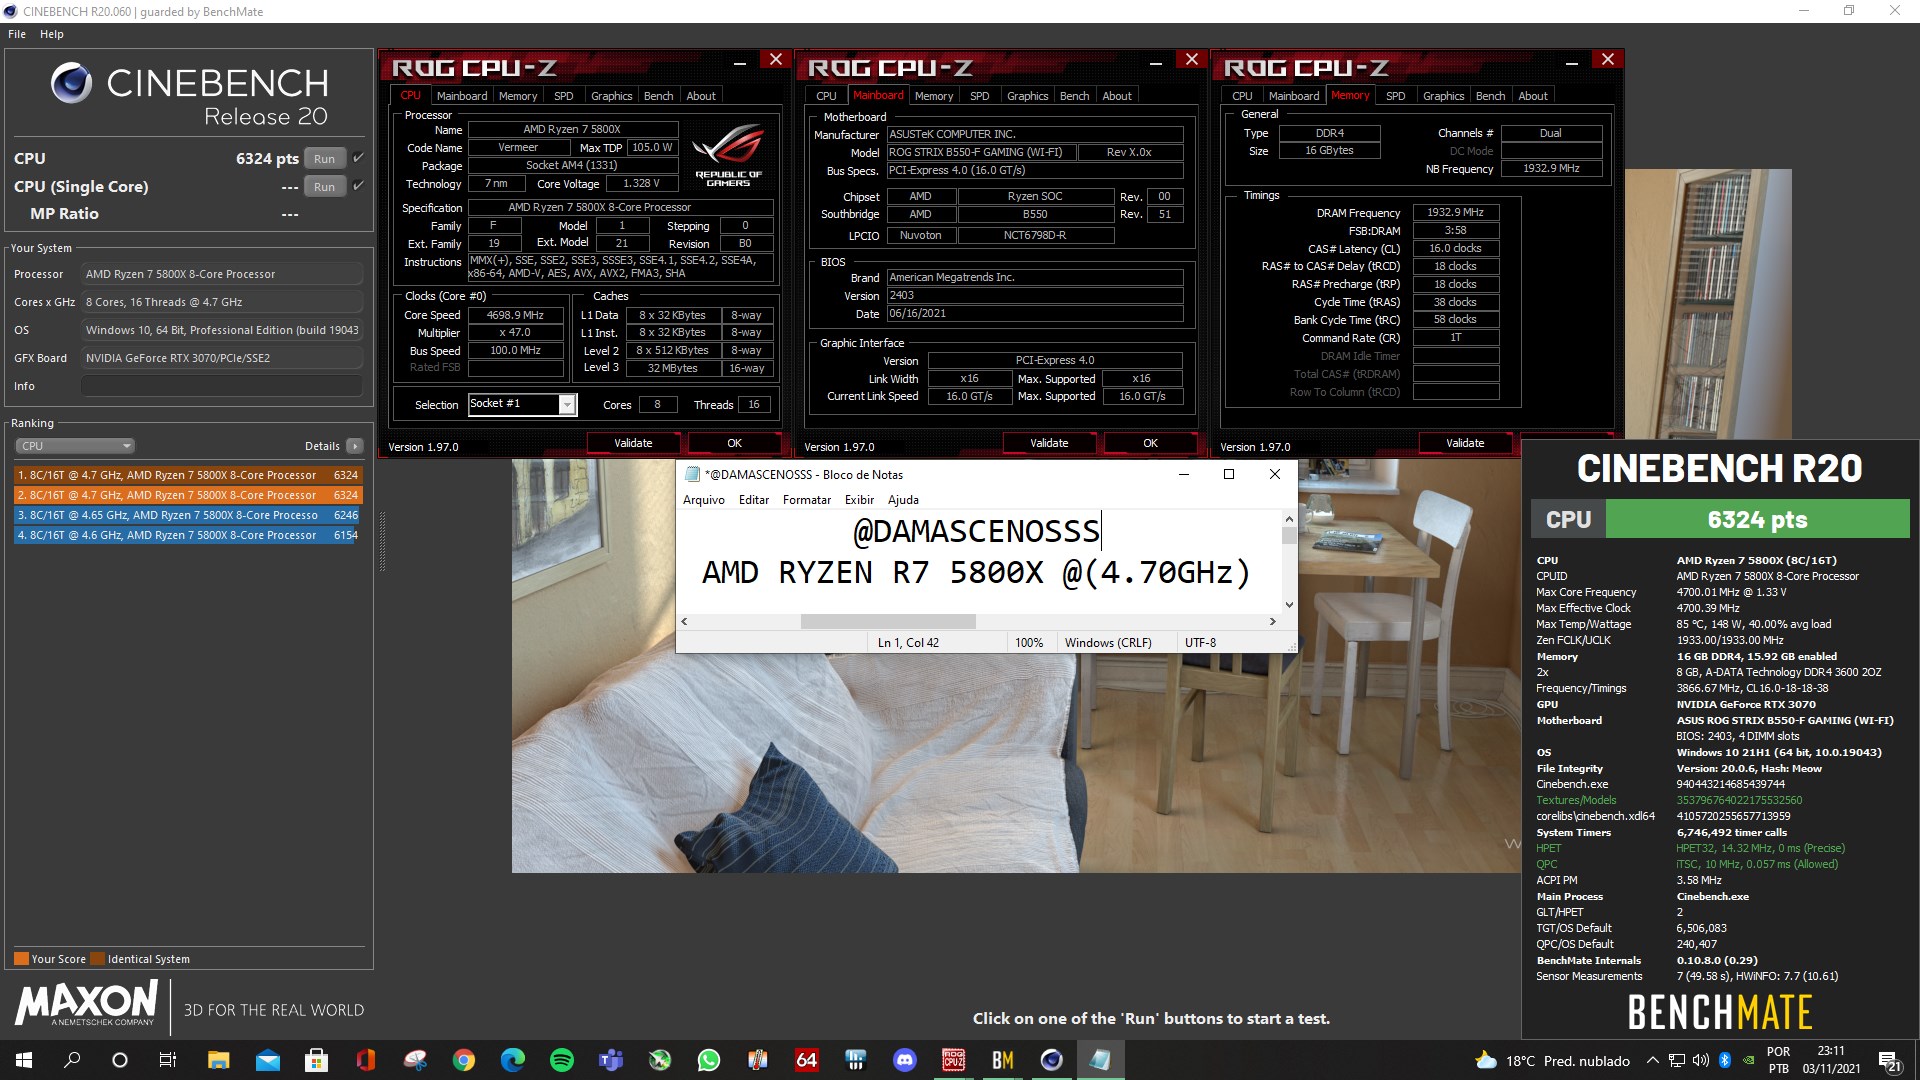Open network status tray icon
Image resolution: width=1920 pixels, height=1080 pixels.
1677,1060
